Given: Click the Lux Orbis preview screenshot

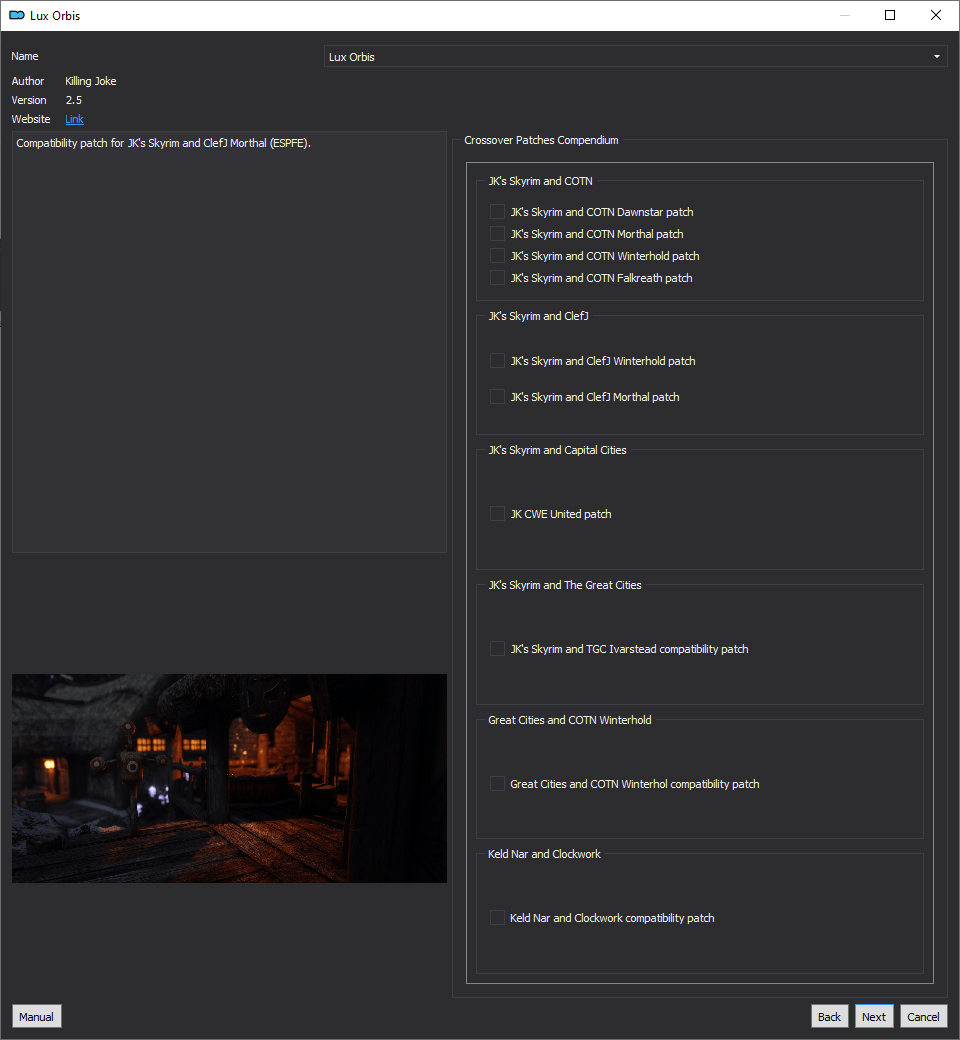Looking at the screenshot, I should 229,778.
